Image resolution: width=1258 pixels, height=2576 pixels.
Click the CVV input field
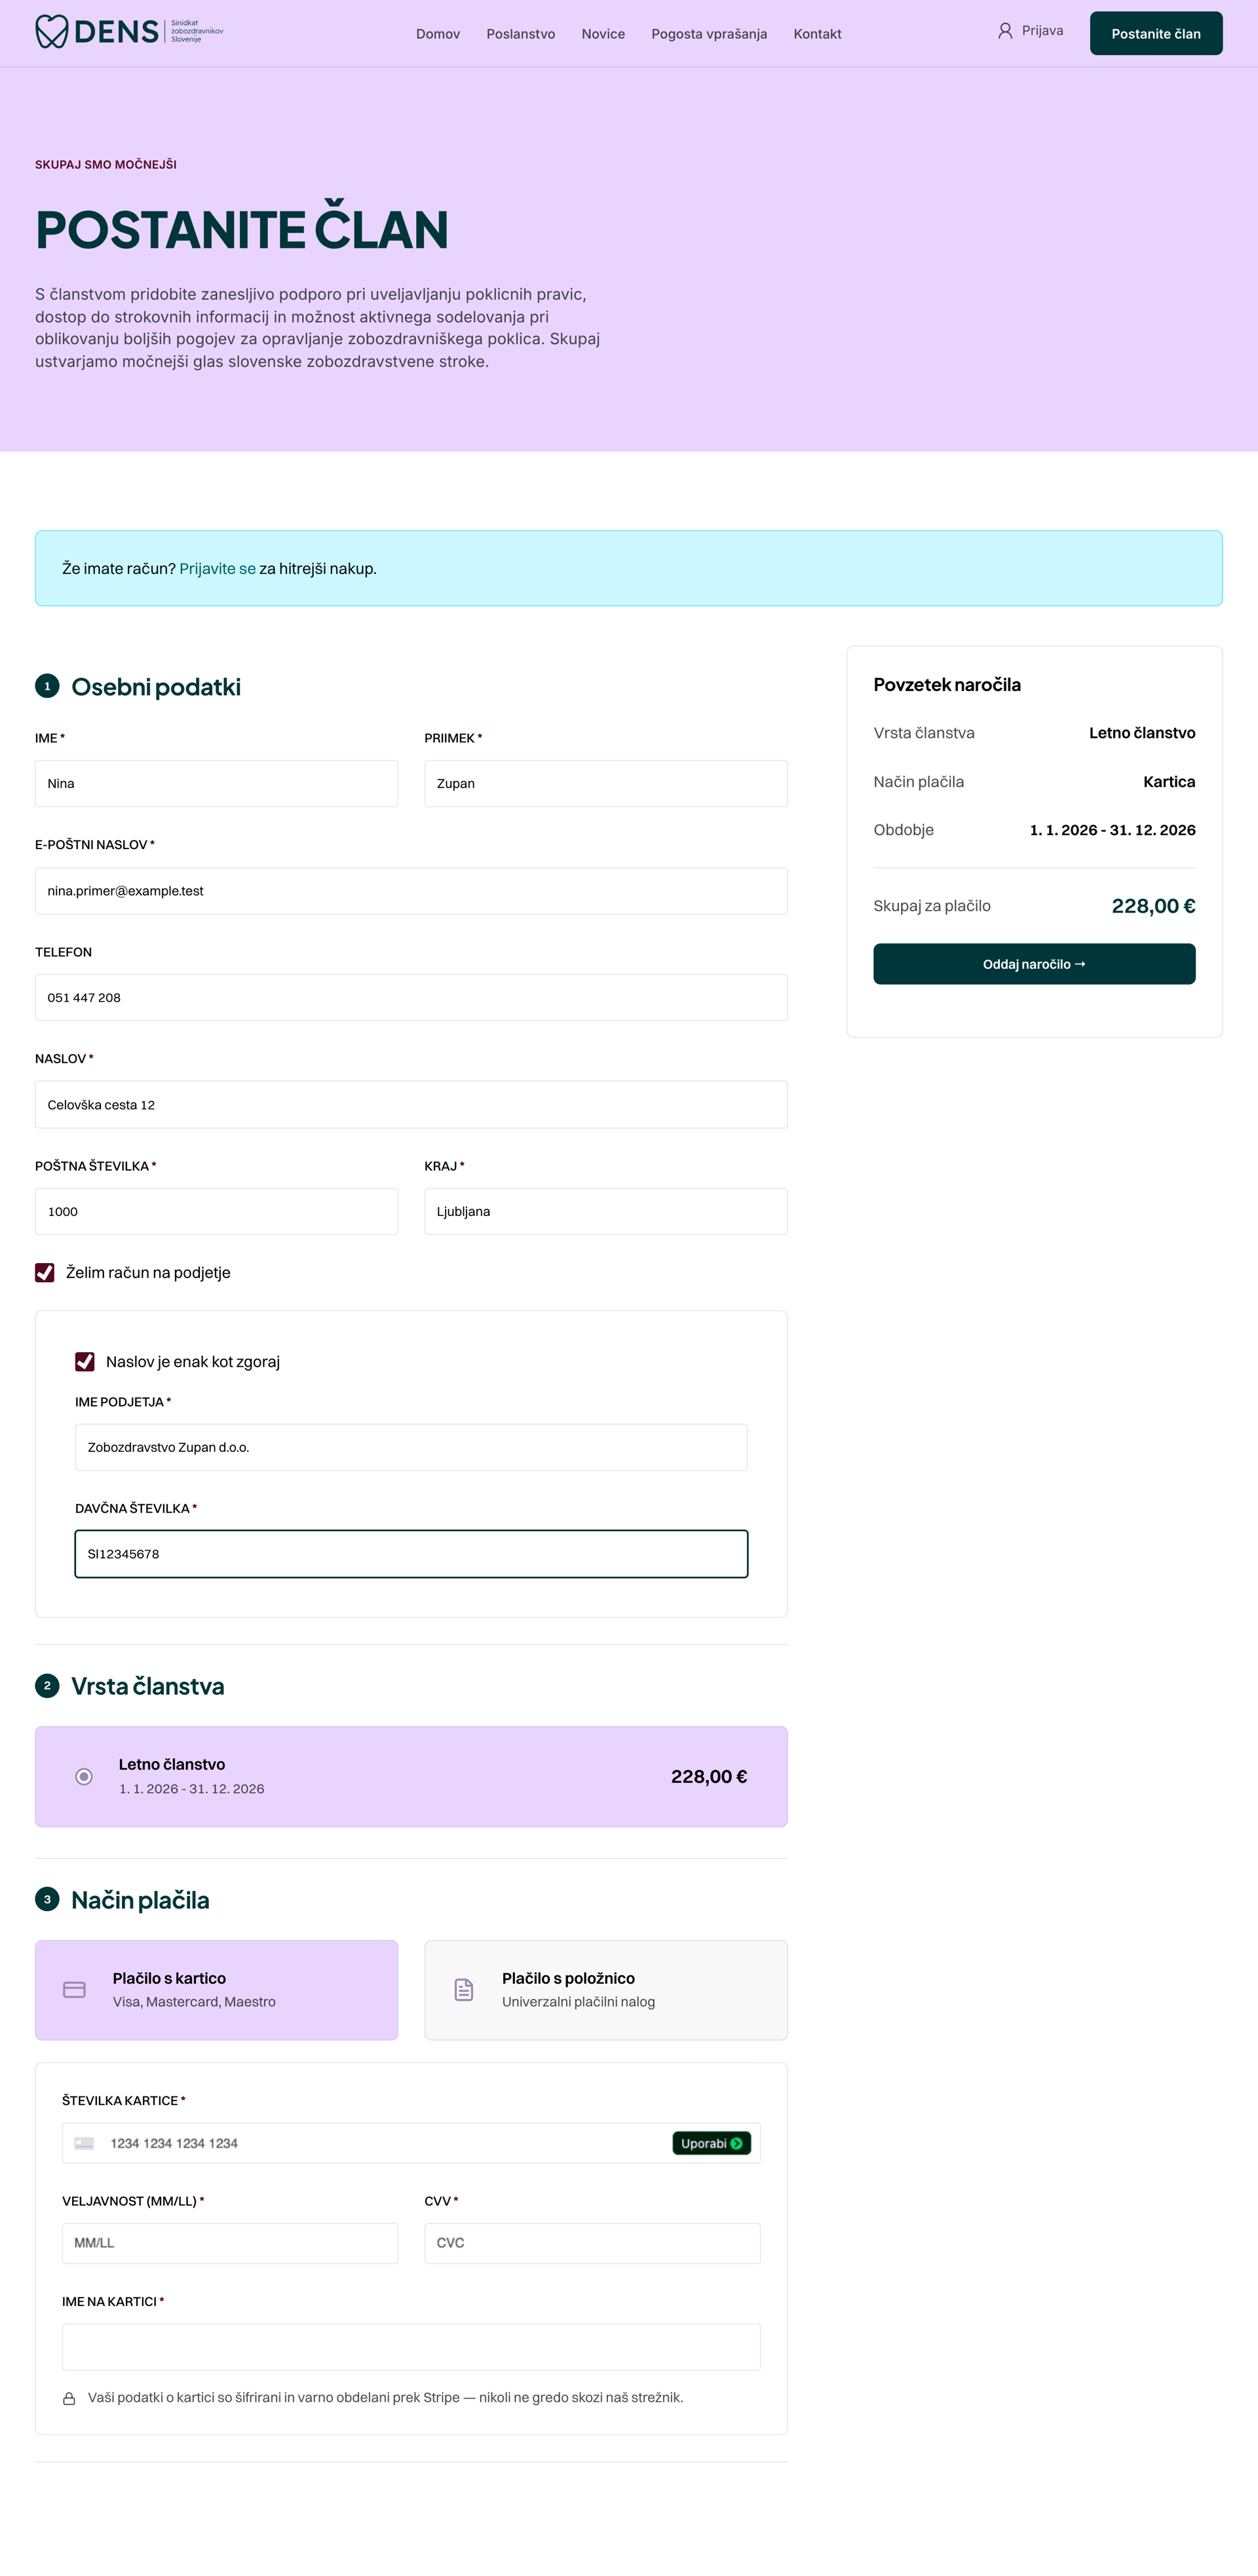click(x=592, y=2243)
